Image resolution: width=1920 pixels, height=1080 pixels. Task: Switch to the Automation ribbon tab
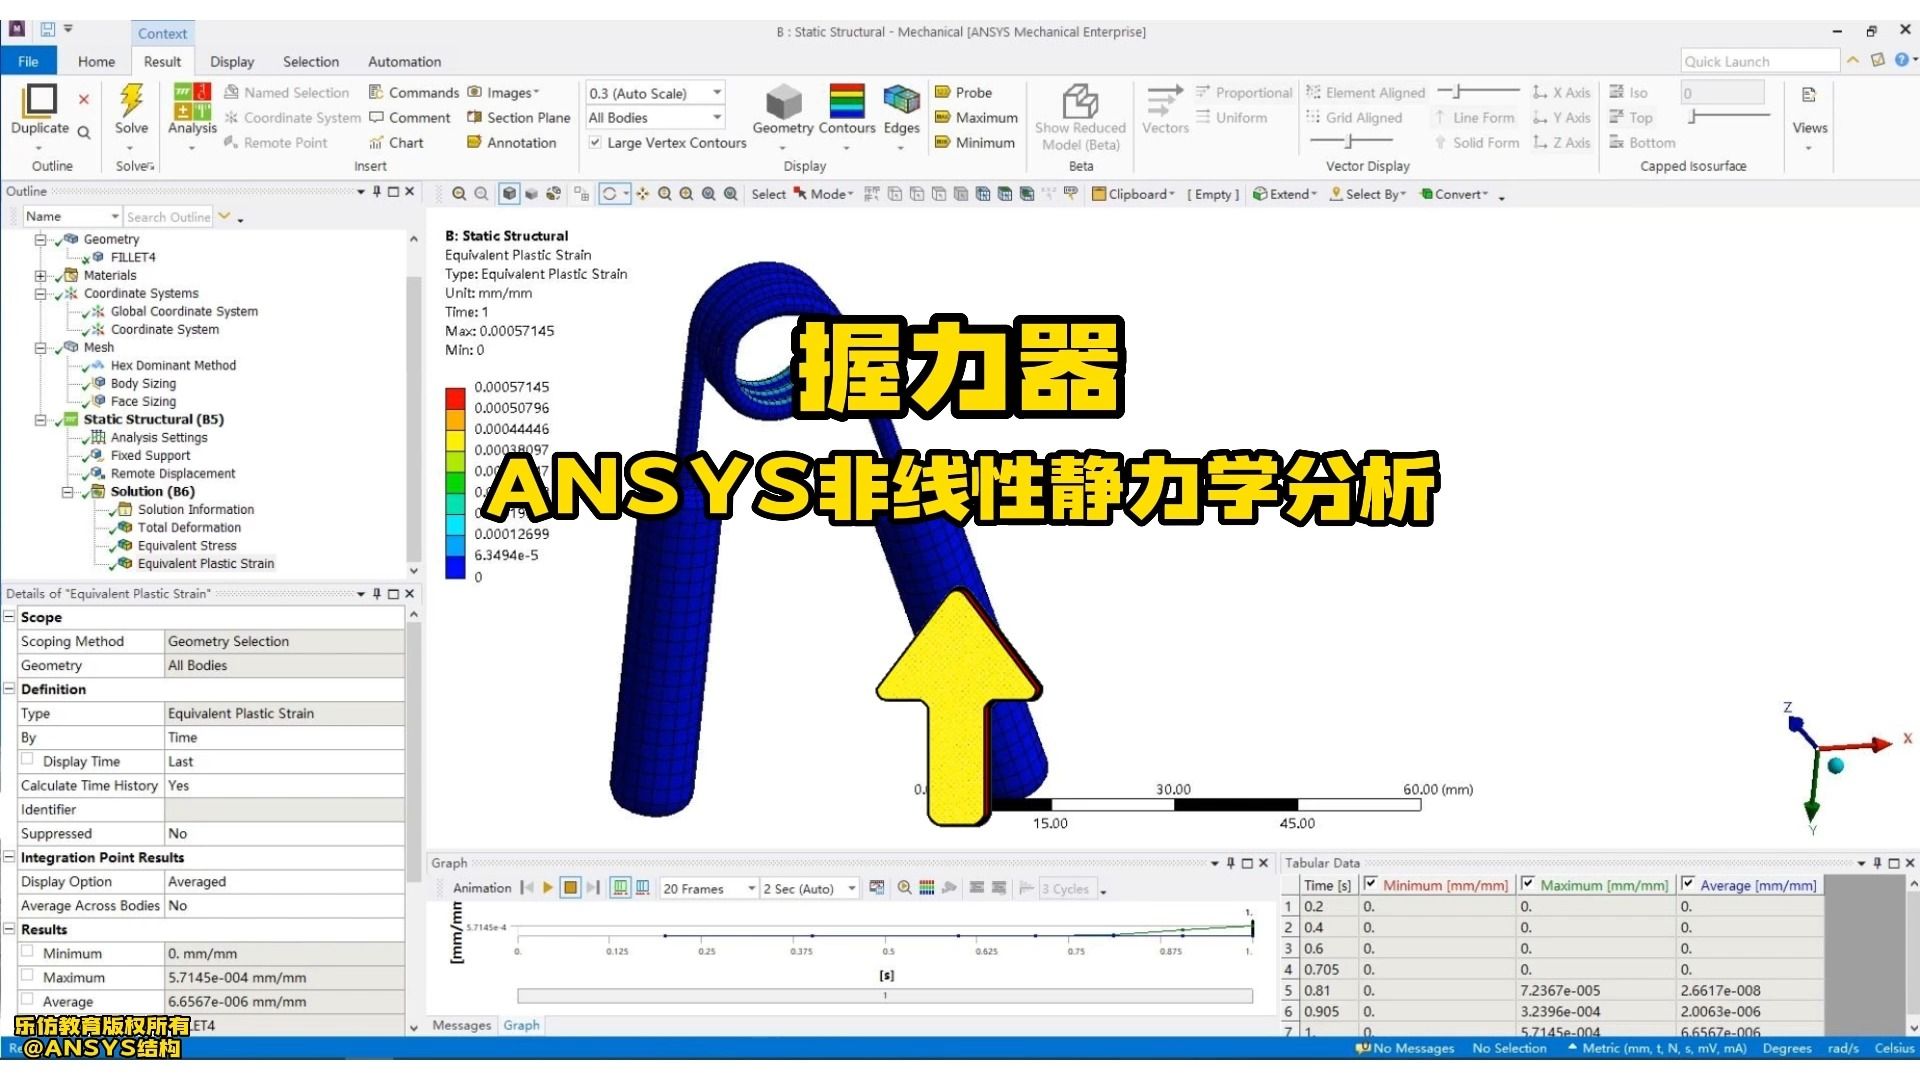coord(404,61)
